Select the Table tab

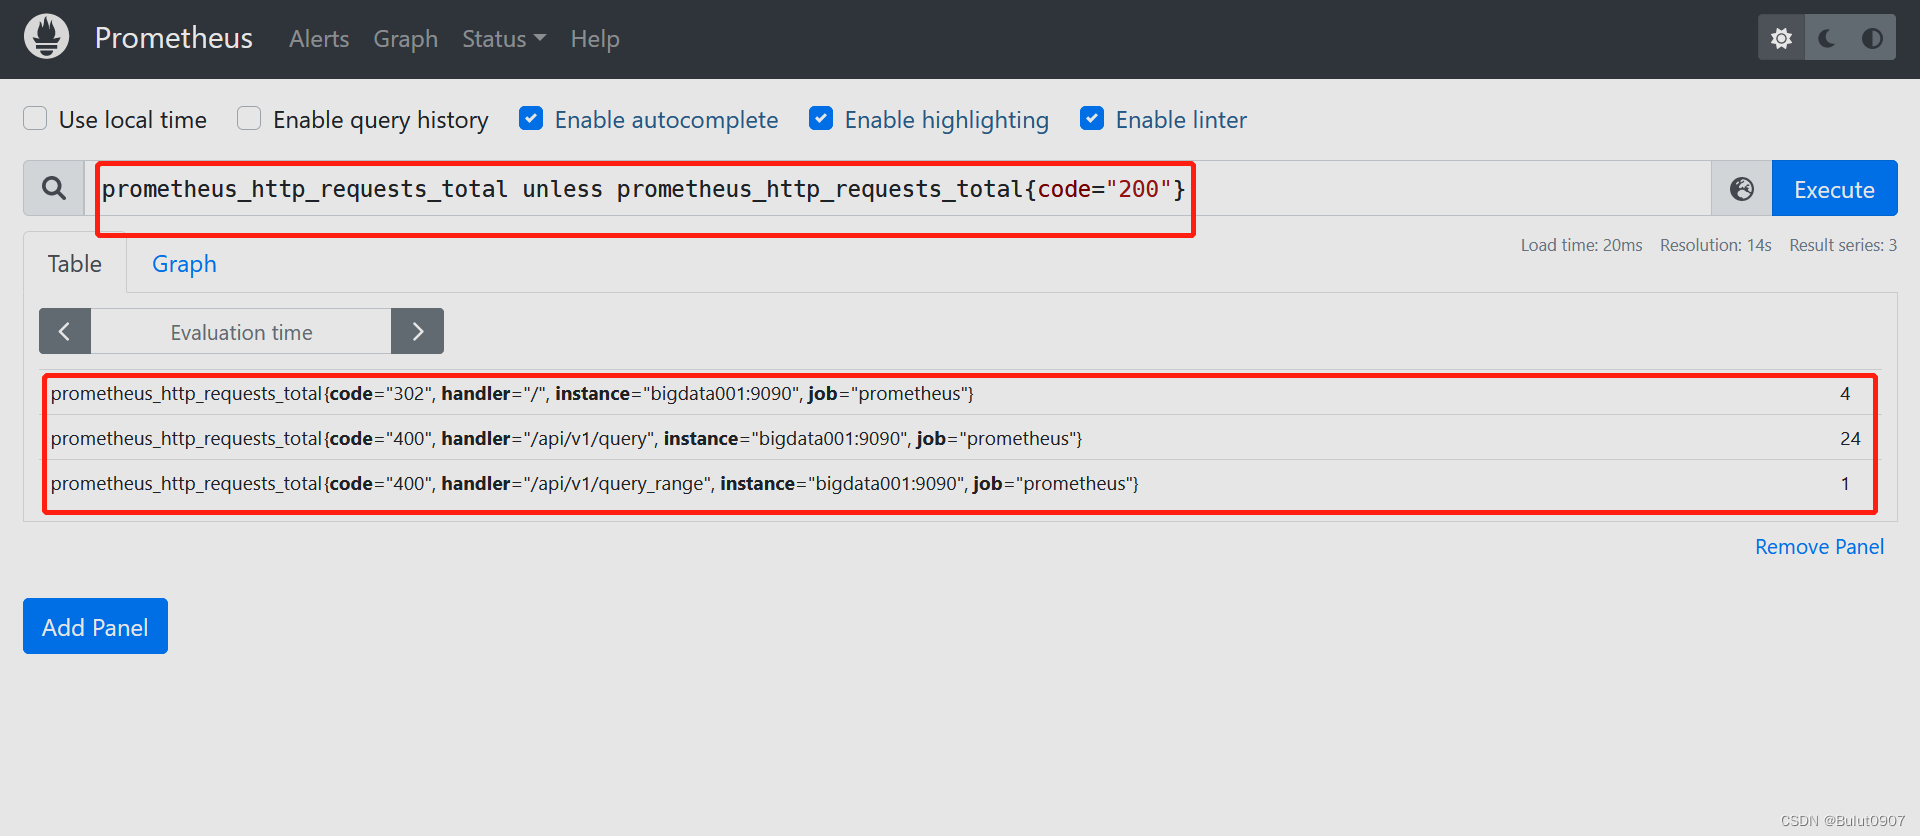pos(75,264)
